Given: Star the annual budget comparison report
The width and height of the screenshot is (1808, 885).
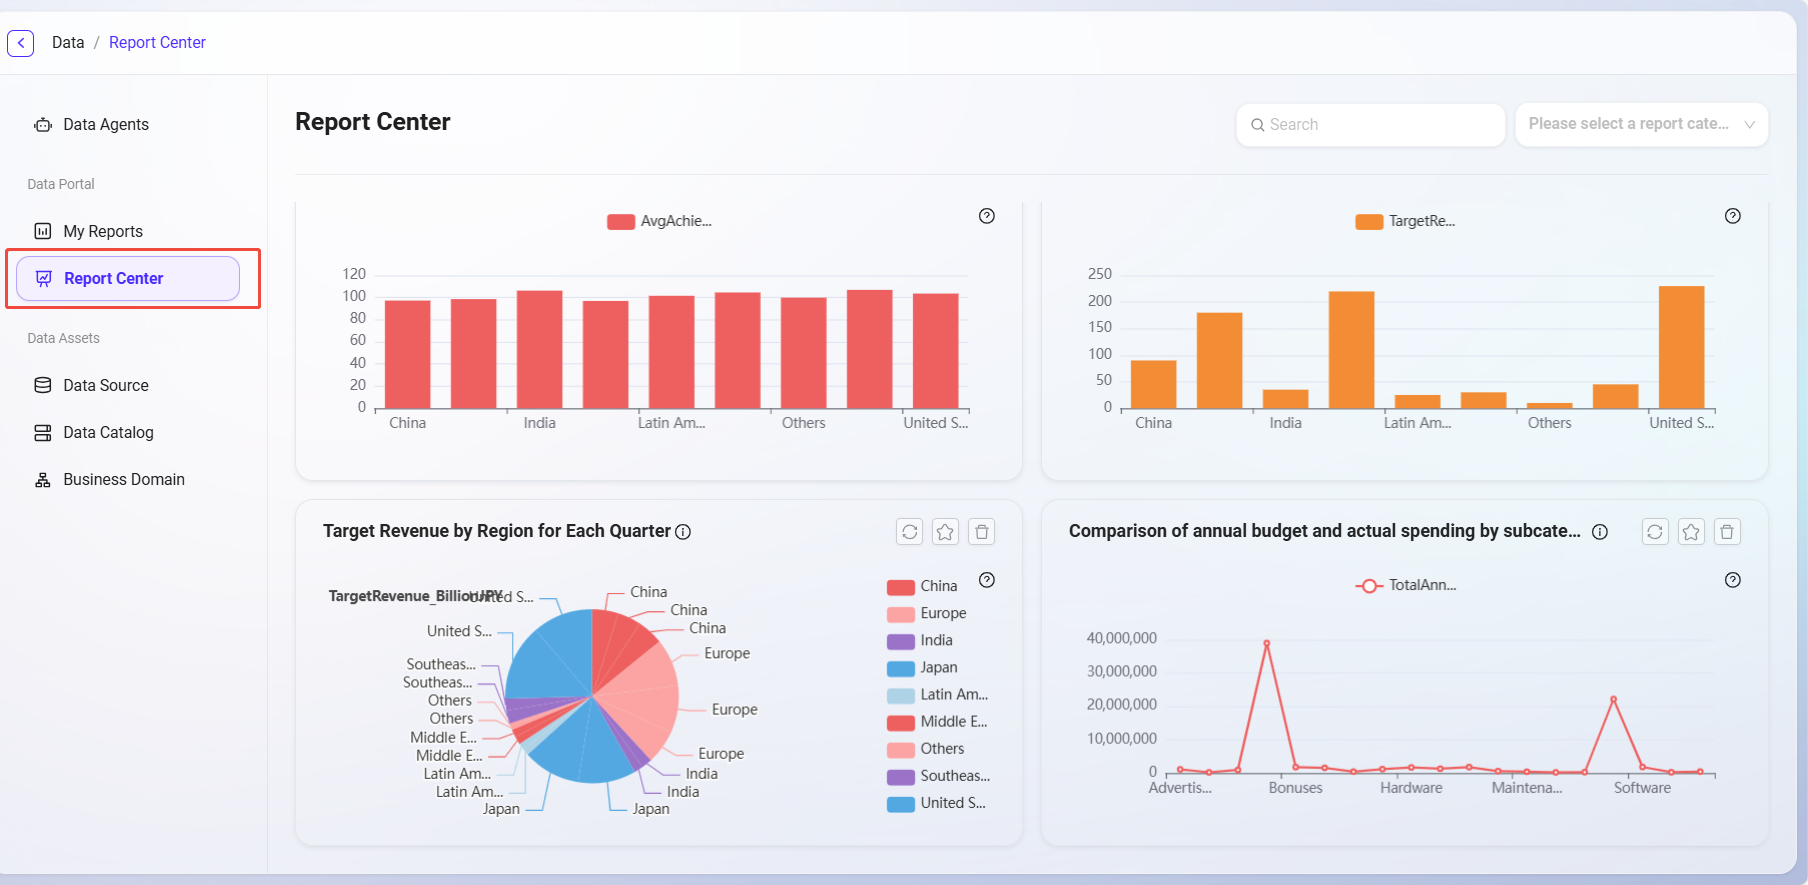Looking at the screenshot, I should tap(1691, 532).
